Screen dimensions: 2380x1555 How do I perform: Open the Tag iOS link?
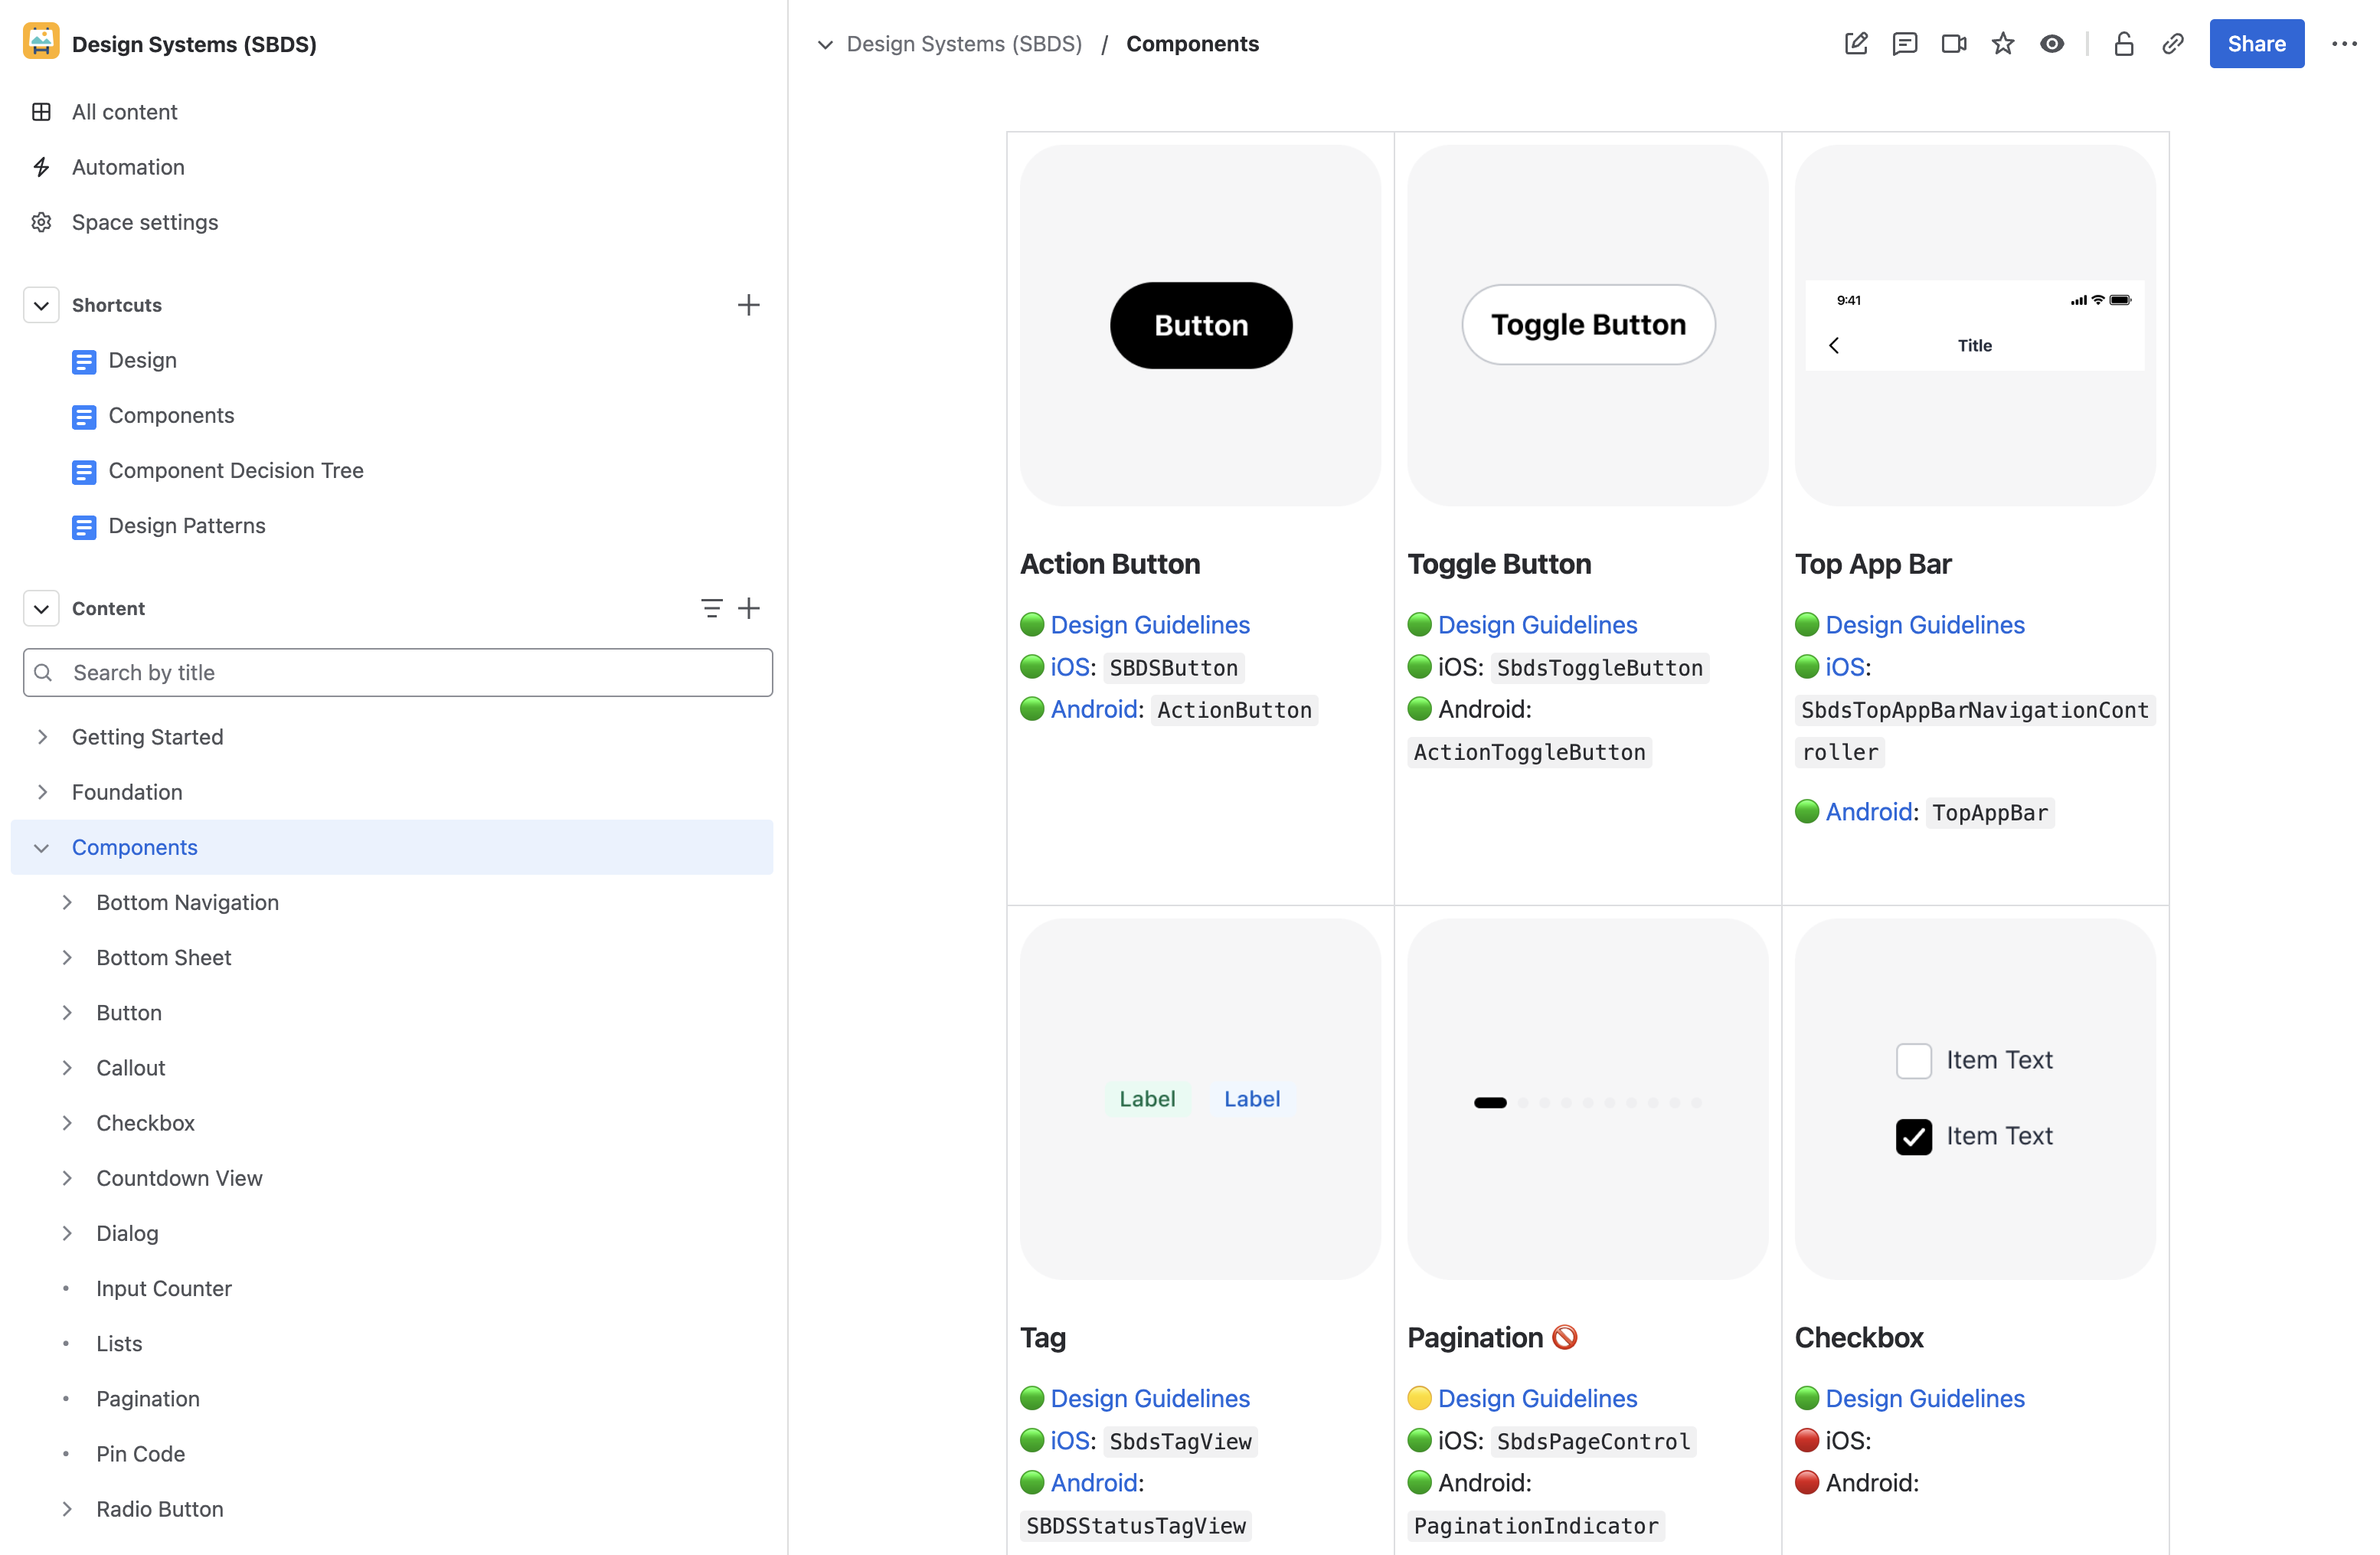(x=1070, y=1441)
